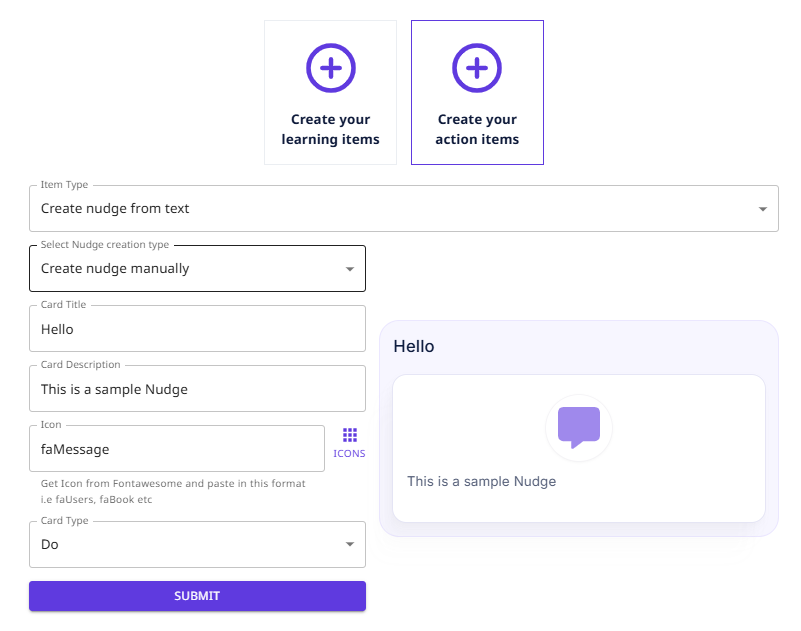
Task: Click the 'Hello' preview card title
Action: pyautogui.click(x=414, y=347)
